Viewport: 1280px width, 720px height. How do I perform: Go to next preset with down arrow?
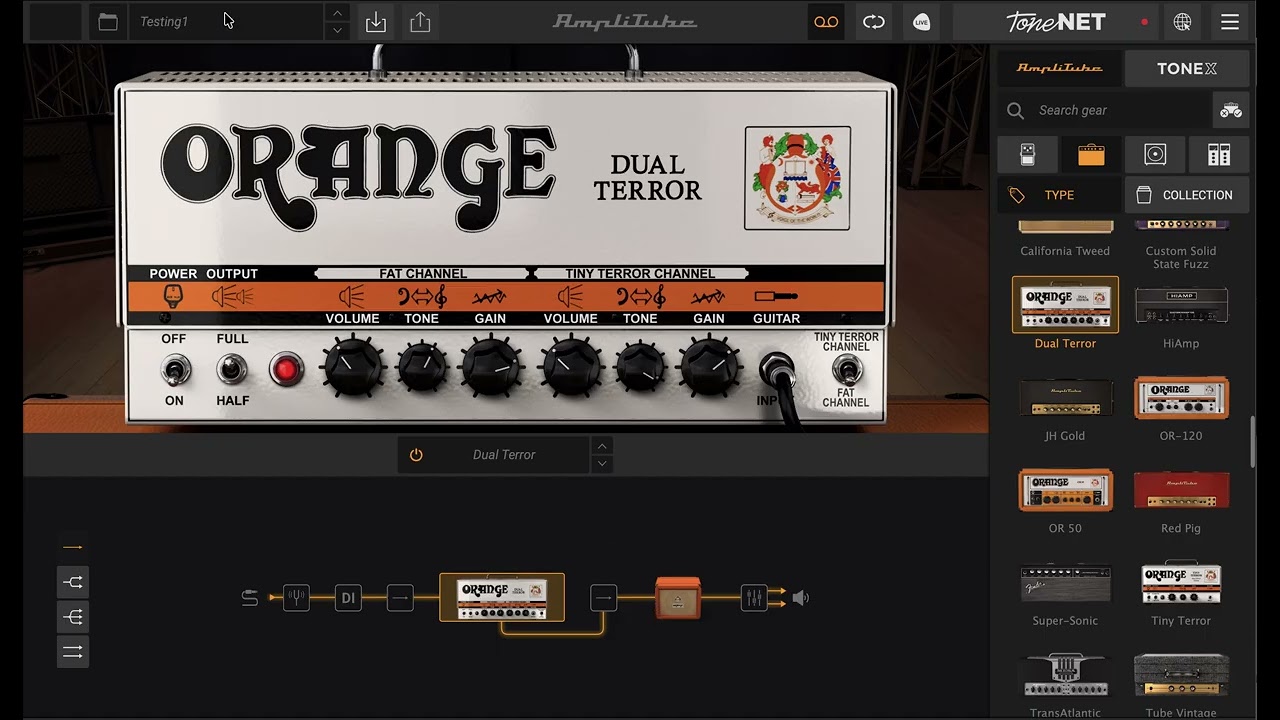[x=337, y=31]
